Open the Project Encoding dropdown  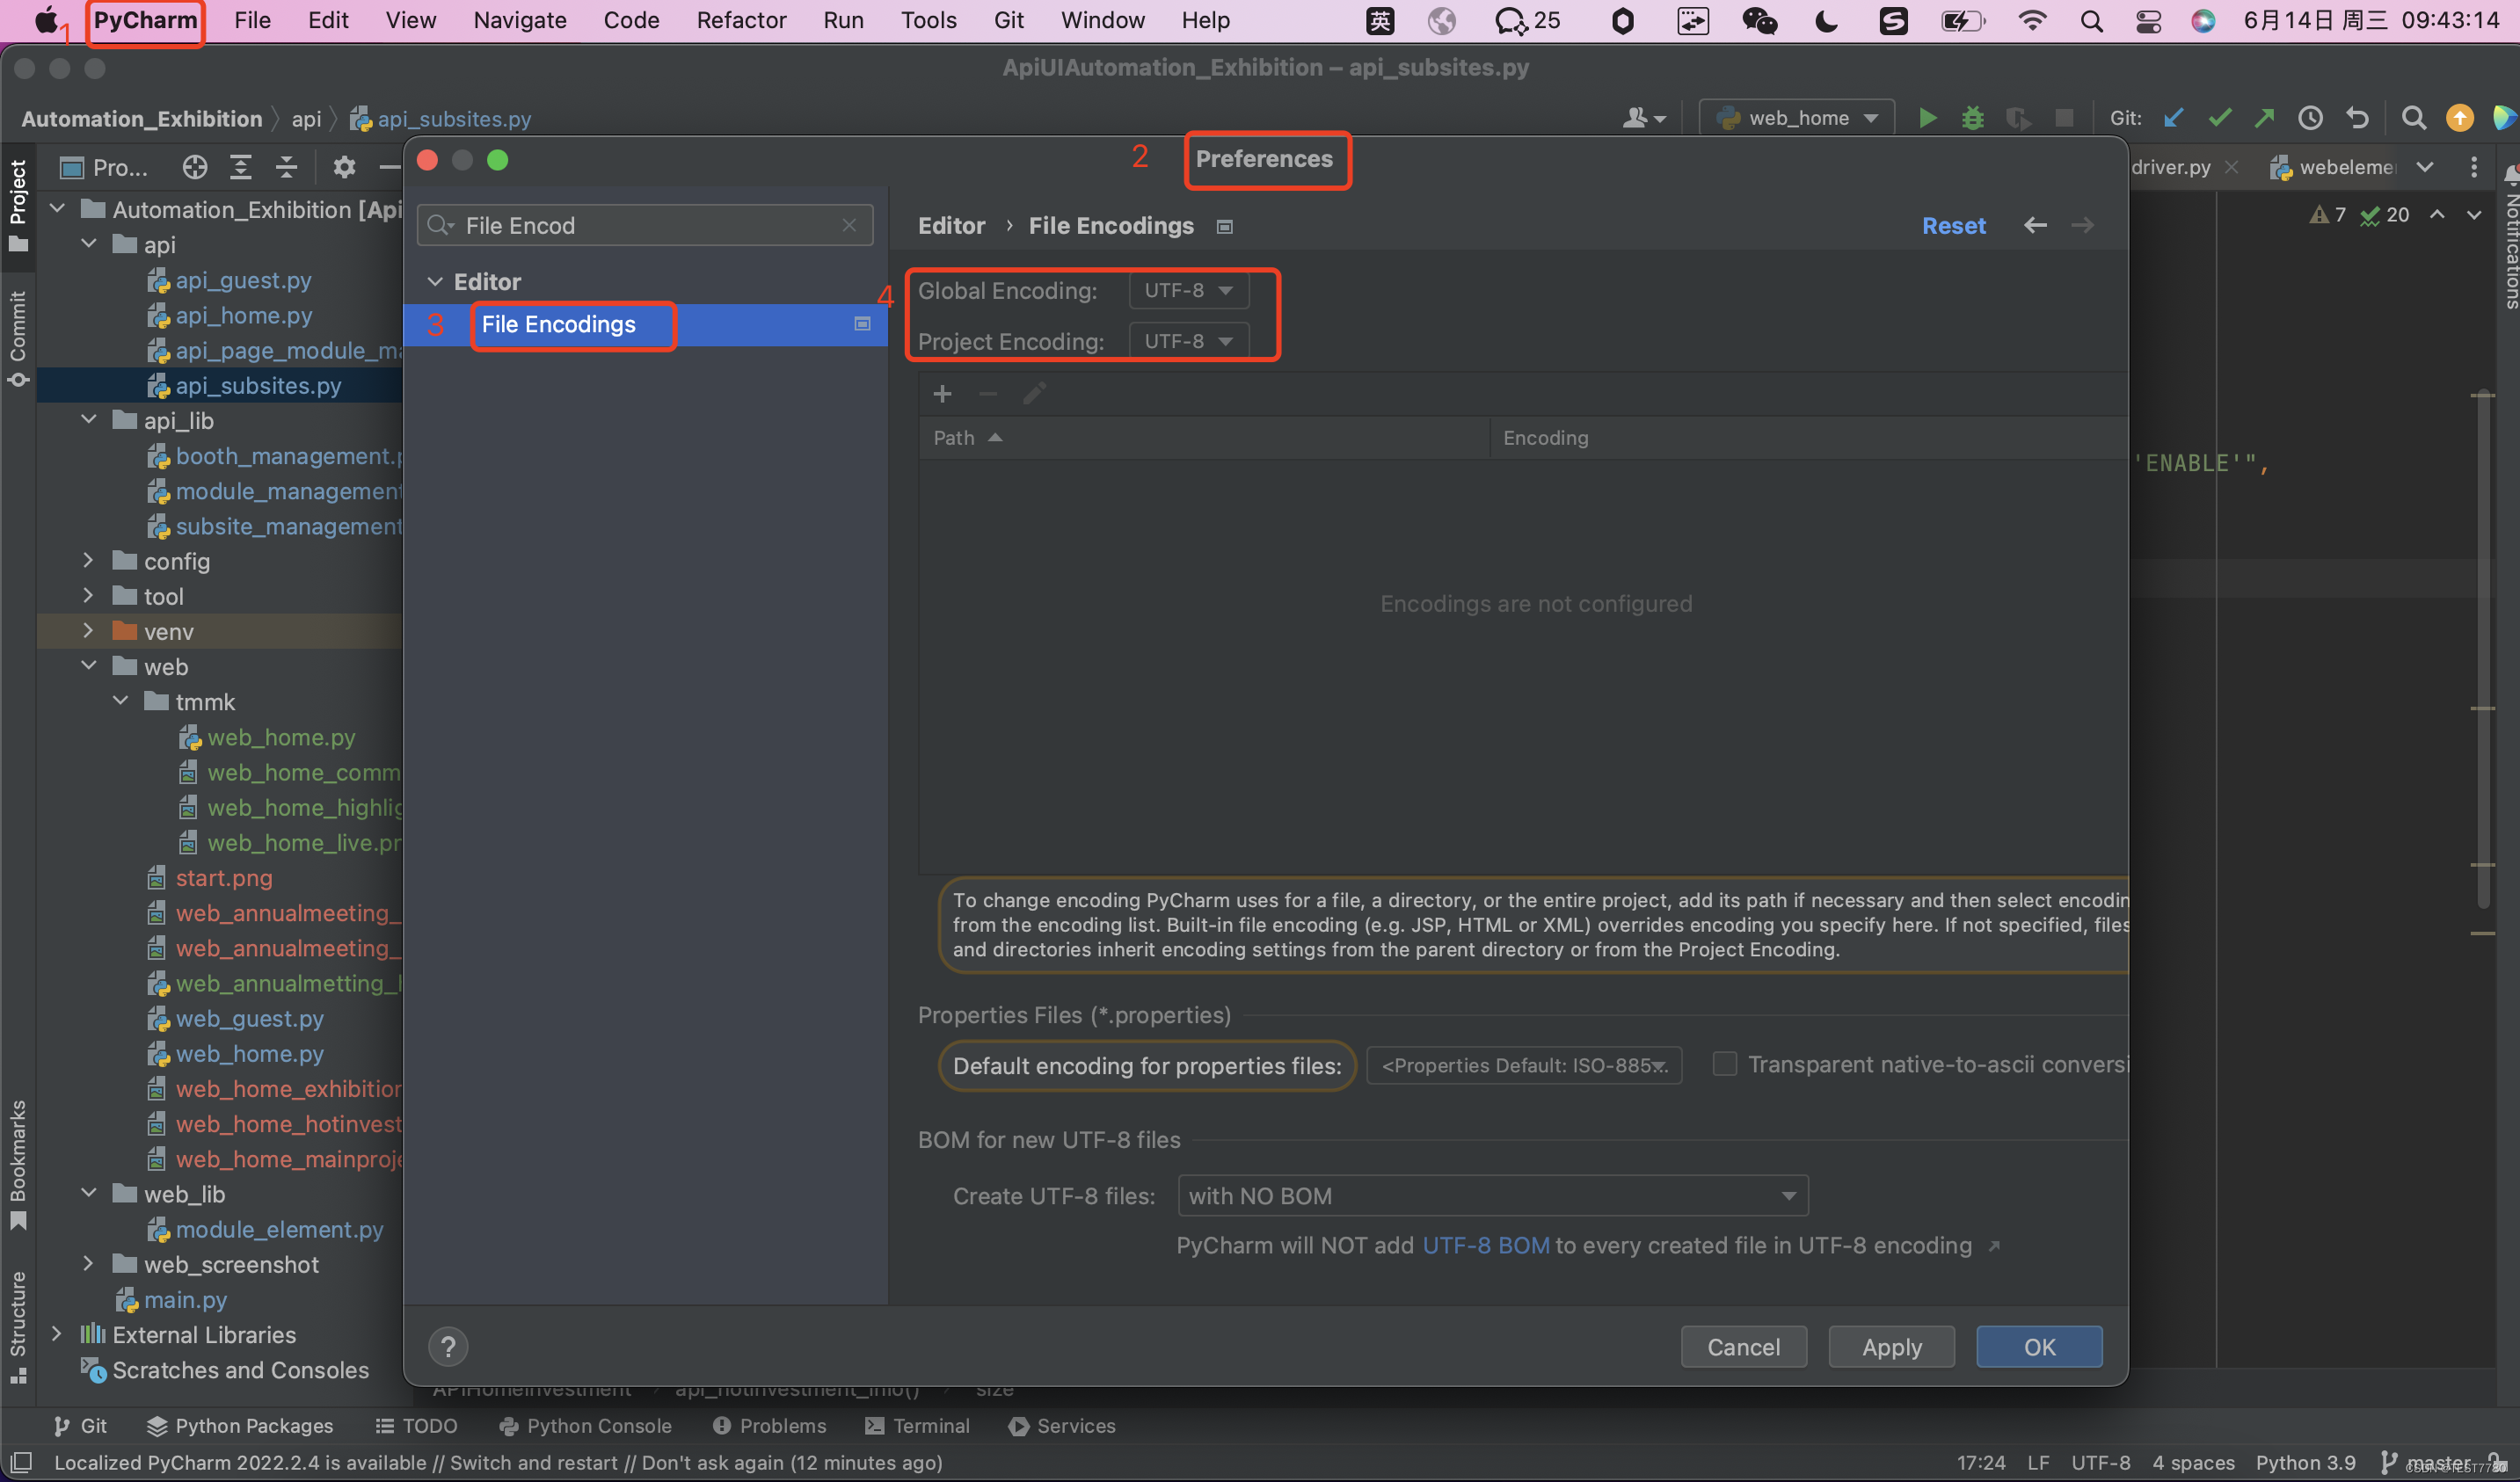pos(1188,342)
